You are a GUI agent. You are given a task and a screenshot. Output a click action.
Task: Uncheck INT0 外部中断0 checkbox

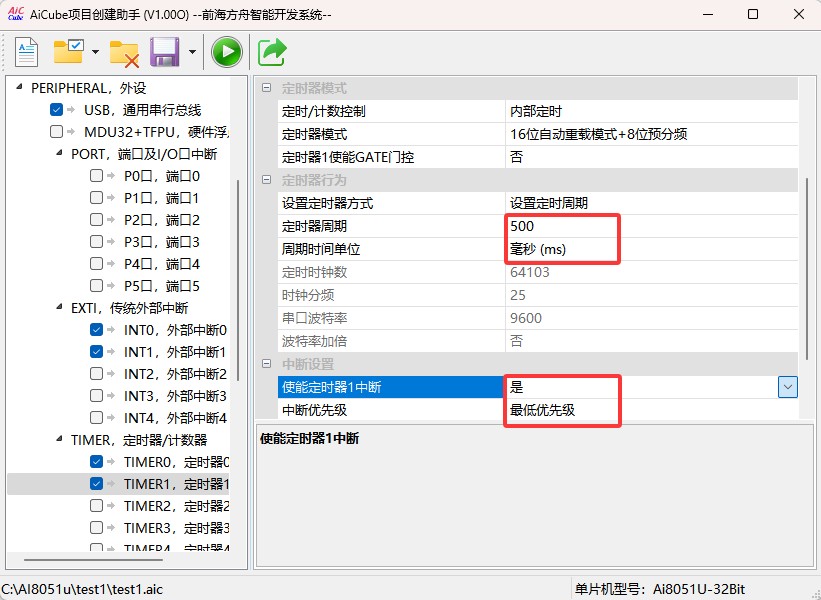coord(96,329)
